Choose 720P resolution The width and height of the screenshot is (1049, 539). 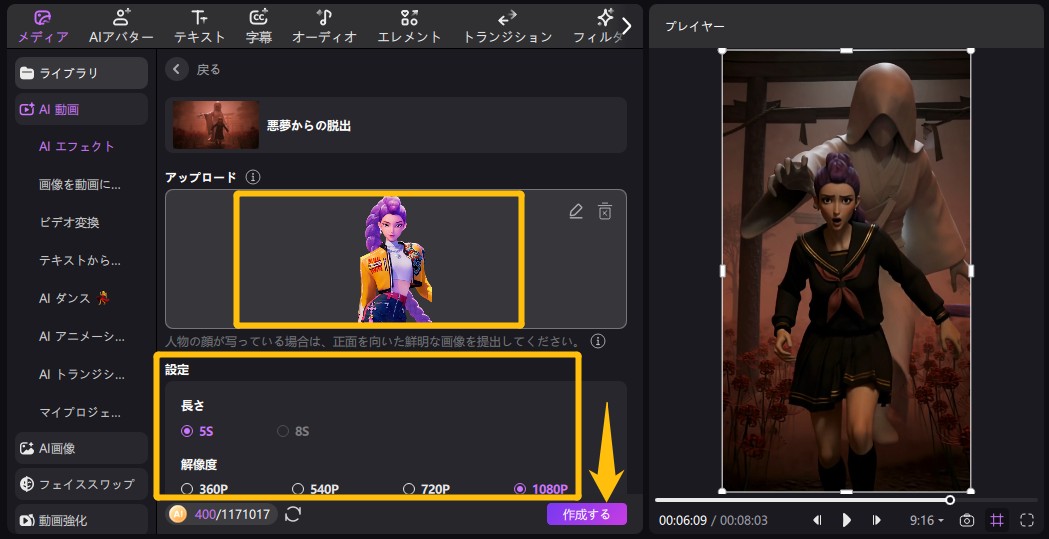(x=409, y=489)
